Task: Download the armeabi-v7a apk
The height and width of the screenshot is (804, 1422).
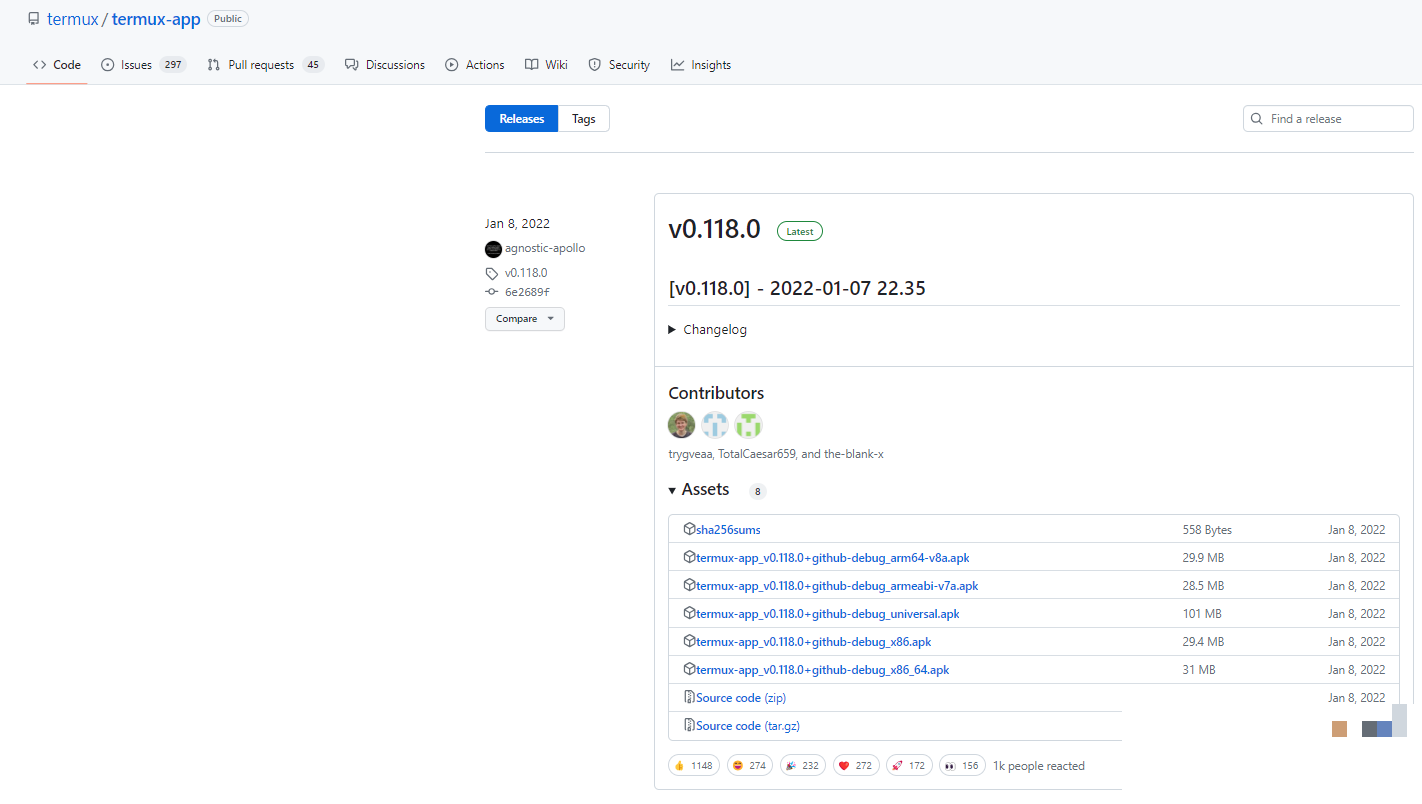Action: pos(837,586)
